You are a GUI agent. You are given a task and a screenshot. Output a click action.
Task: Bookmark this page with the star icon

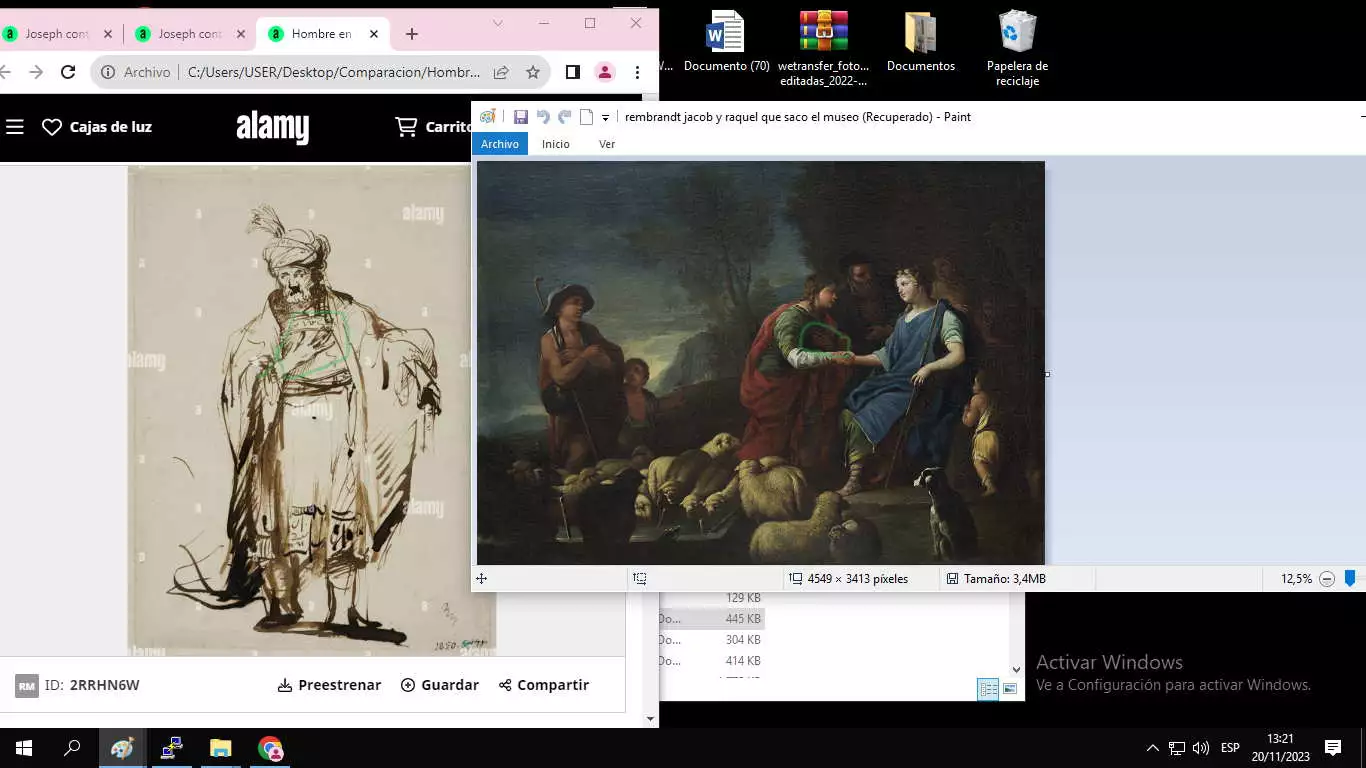click(x=533, y=72)
